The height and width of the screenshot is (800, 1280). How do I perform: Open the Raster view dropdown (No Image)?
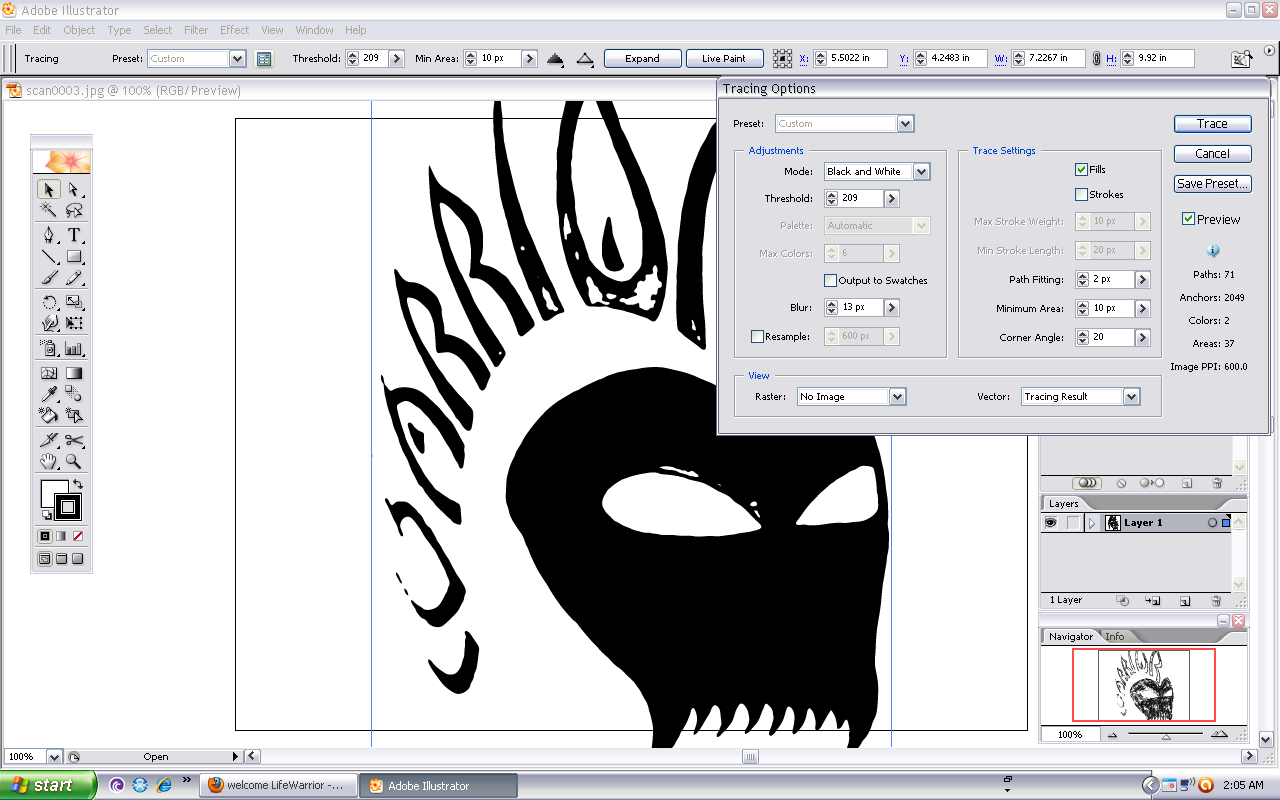[x=852, y=397]
